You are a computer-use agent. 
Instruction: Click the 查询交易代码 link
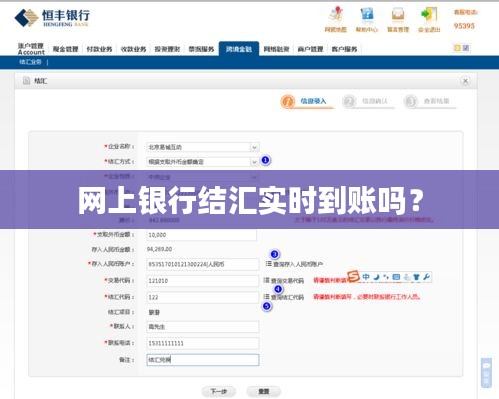tap(287, 281)
